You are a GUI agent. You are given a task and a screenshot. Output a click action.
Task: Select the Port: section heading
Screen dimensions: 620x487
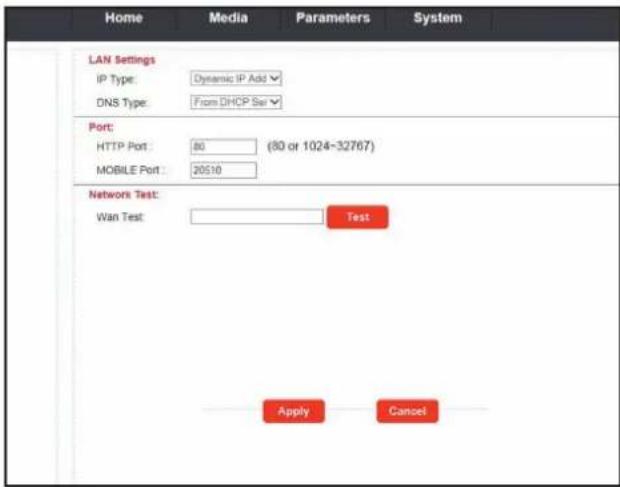(101, 127)
